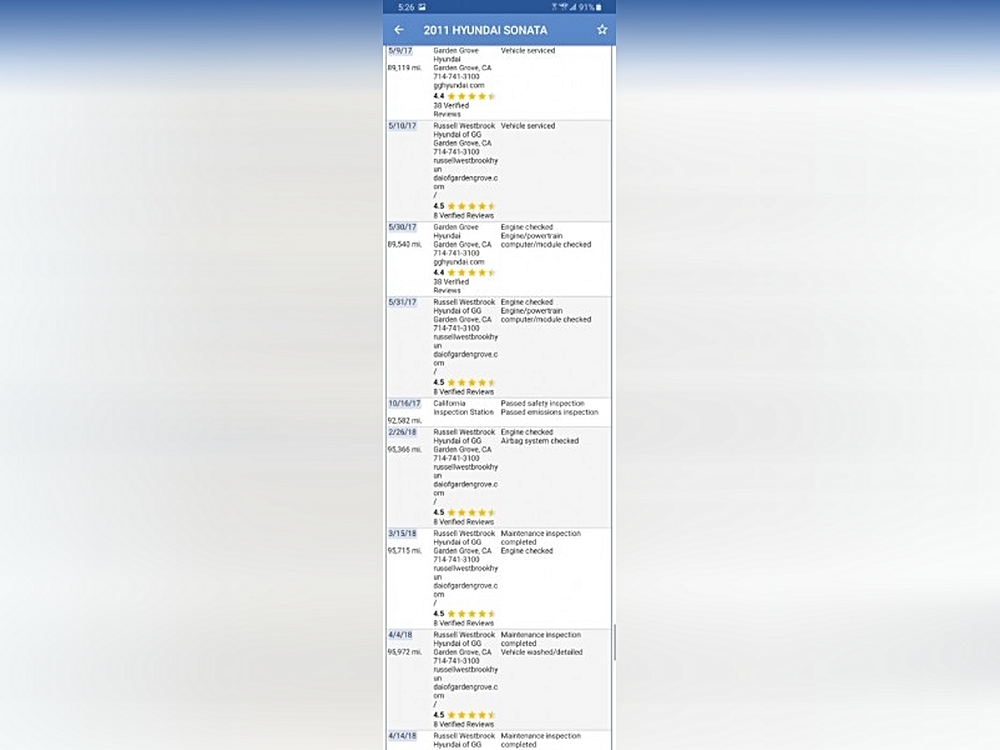Click Garden Grove Hyundai name in 5/9/17 row
This screenshot has width=1000, height=750.
(456, 55)
